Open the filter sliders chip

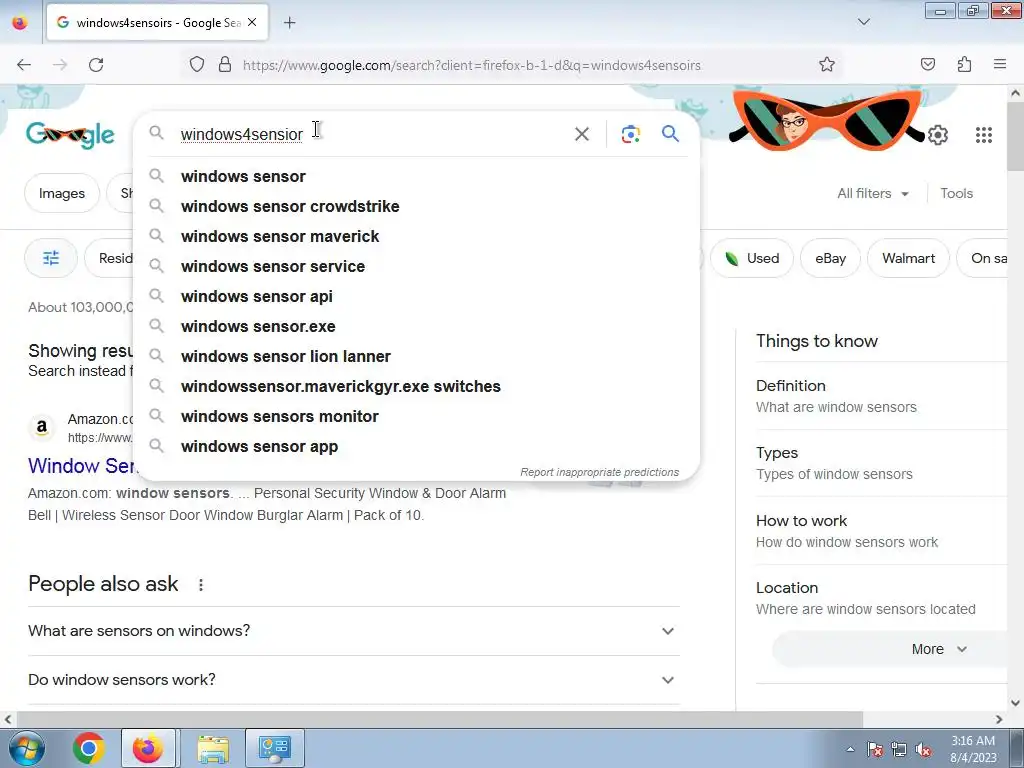point(51,258)
